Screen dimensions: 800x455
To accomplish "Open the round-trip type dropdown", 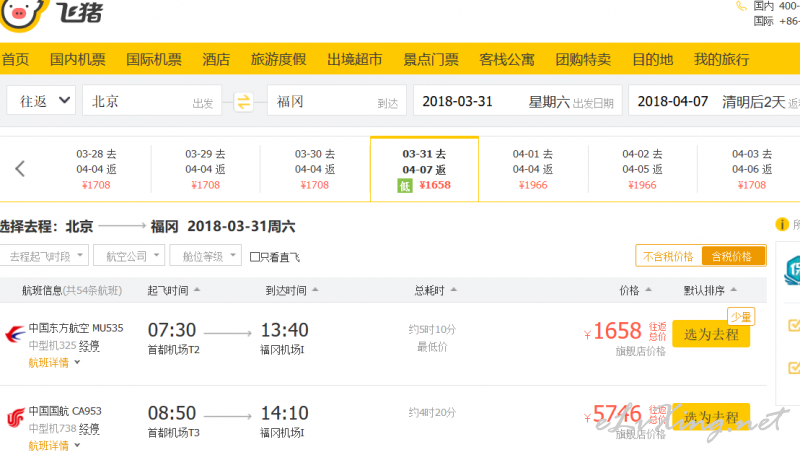I will [x=41, y=100].
